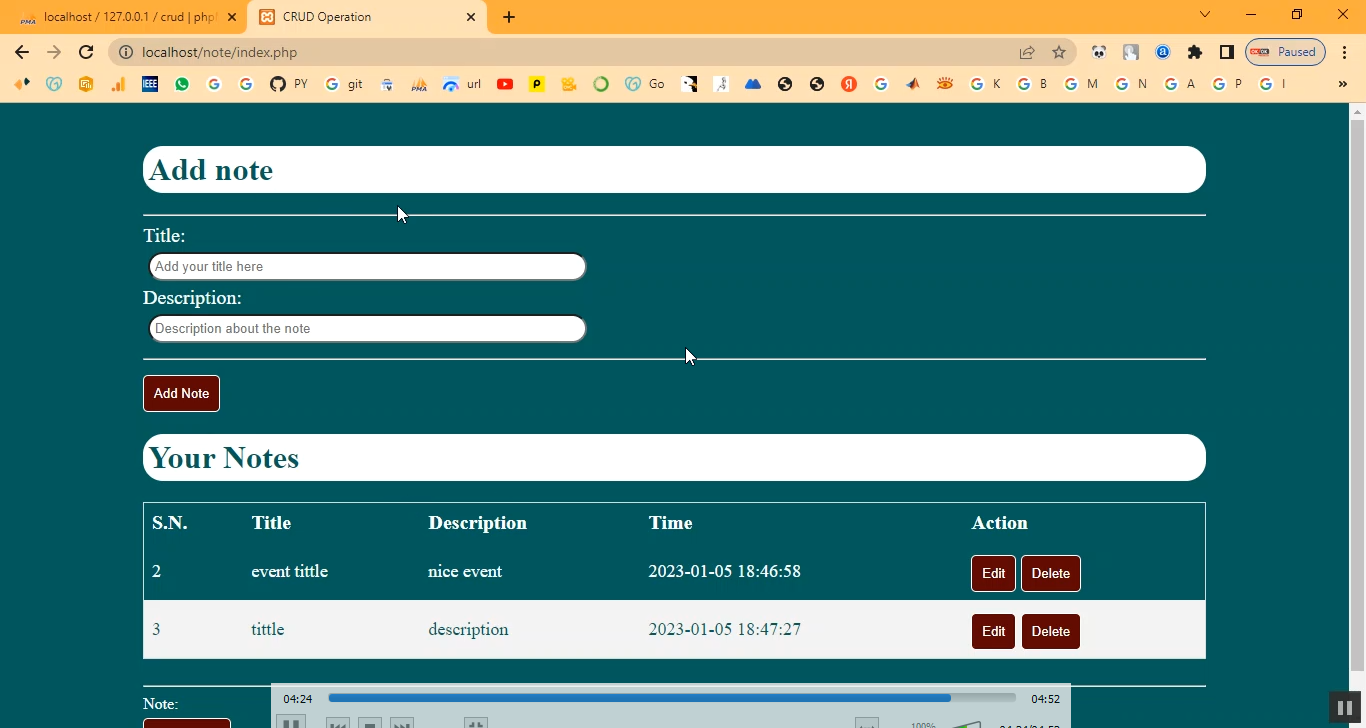Open the tab search dropdown arrow

[1205, 15]
